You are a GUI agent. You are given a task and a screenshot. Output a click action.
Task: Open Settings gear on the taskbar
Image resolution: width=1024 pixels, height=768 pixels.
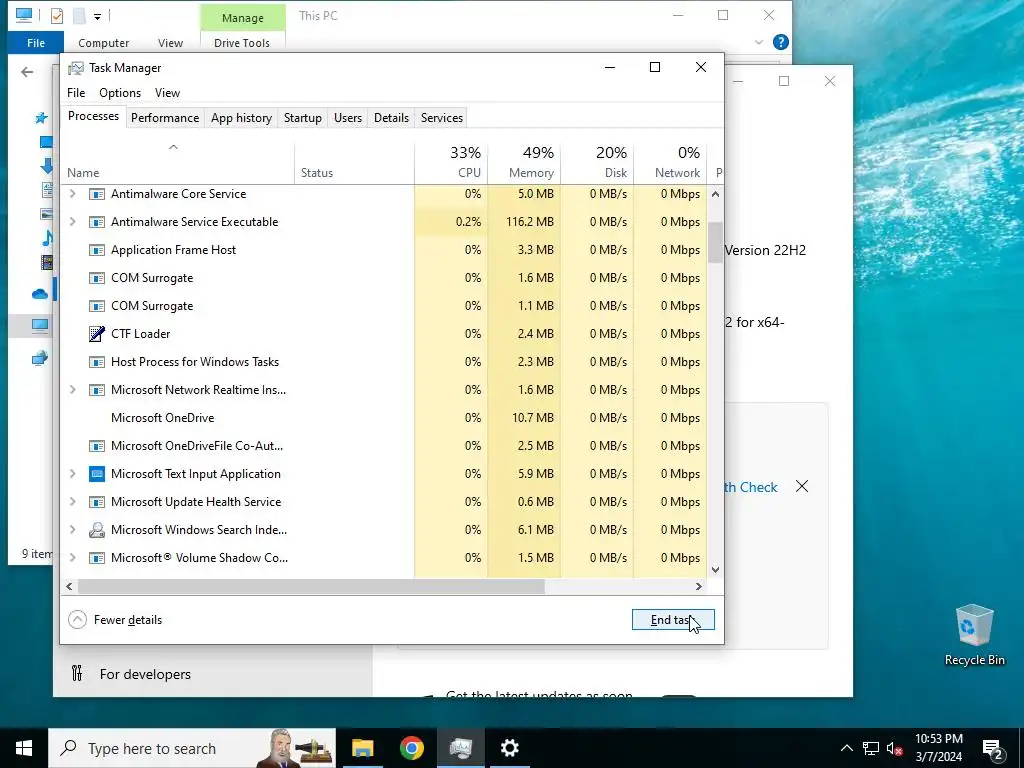509,748
